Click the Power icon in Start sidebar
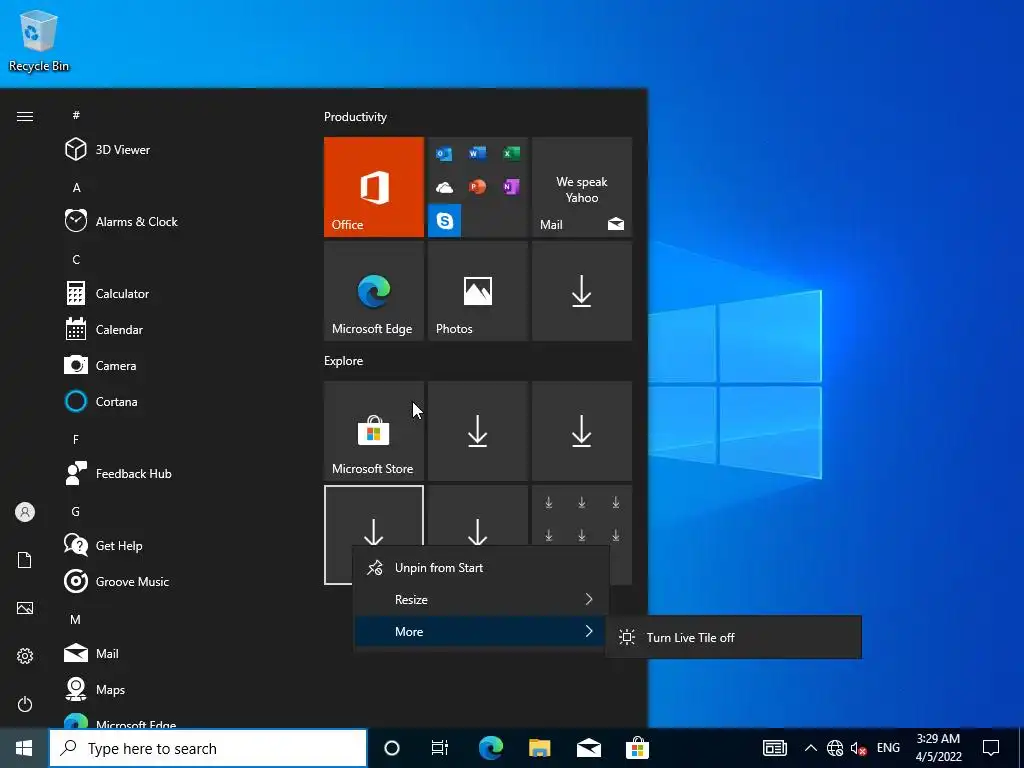The image size is (1024, 768). point(25,704)
